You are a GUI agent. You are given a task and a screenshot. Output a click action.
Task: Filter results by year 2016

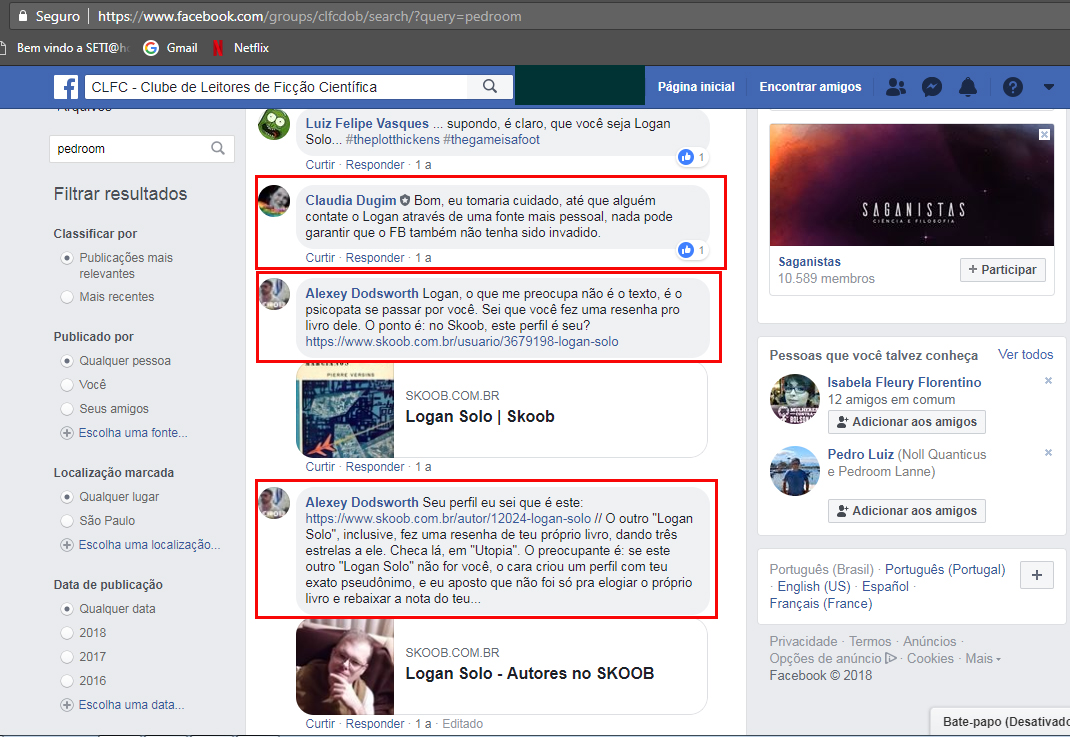66,681
